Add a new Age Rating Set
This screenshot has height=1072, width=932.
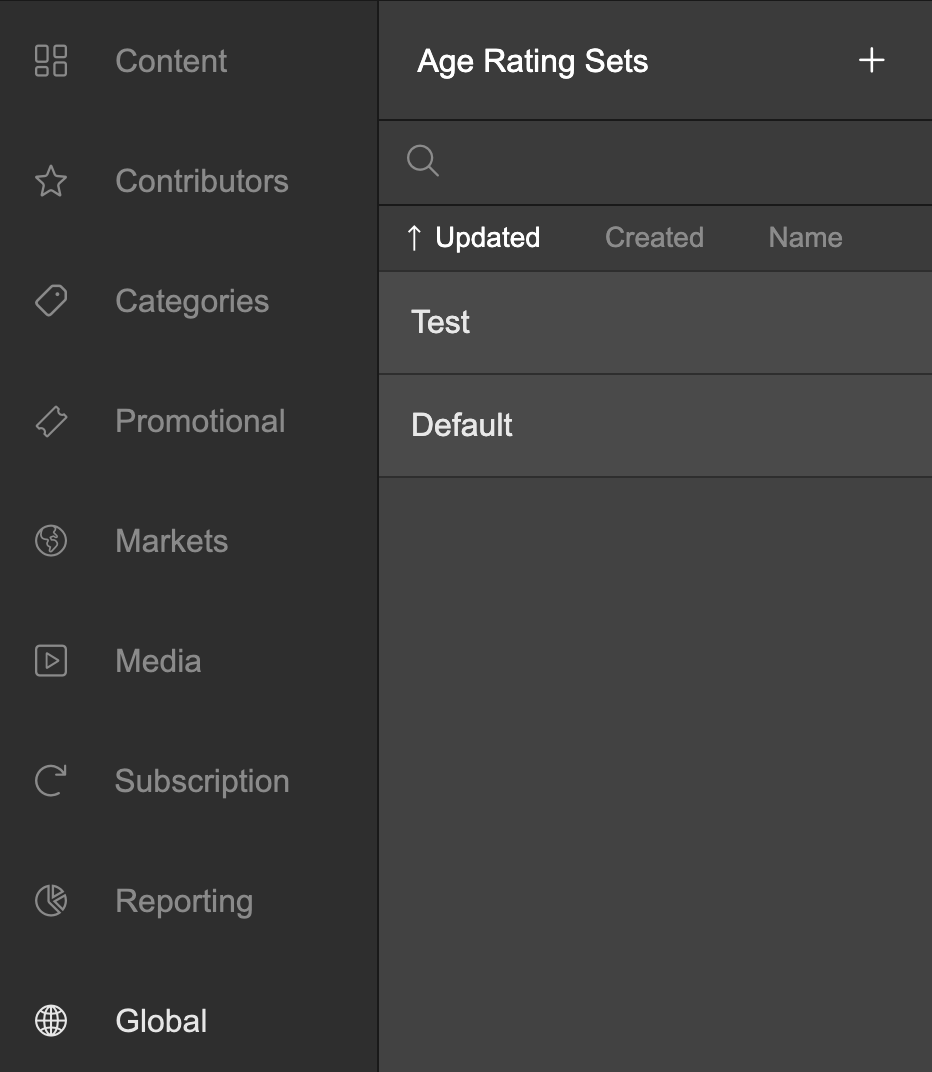872,60
